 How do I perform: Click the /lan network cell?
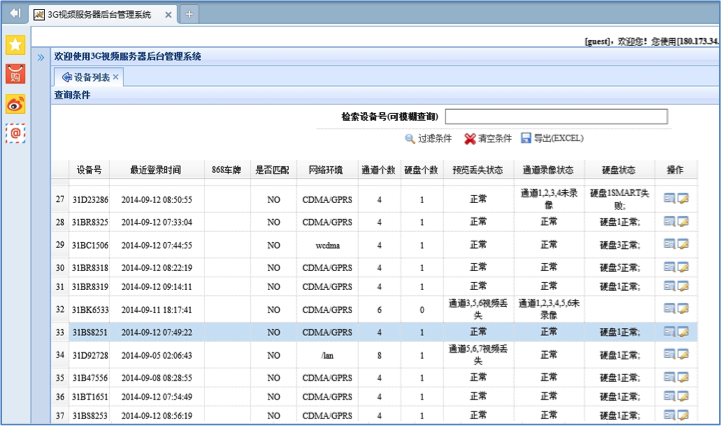coord(327,355)
